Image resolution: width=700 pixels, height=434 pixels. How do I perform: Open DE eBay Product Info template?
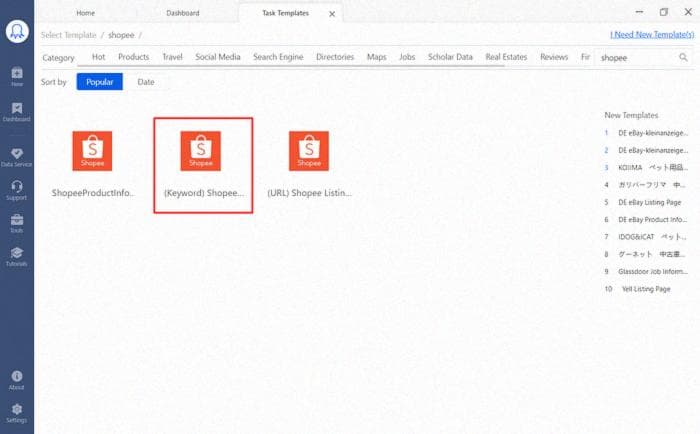(x=652, y=220)
